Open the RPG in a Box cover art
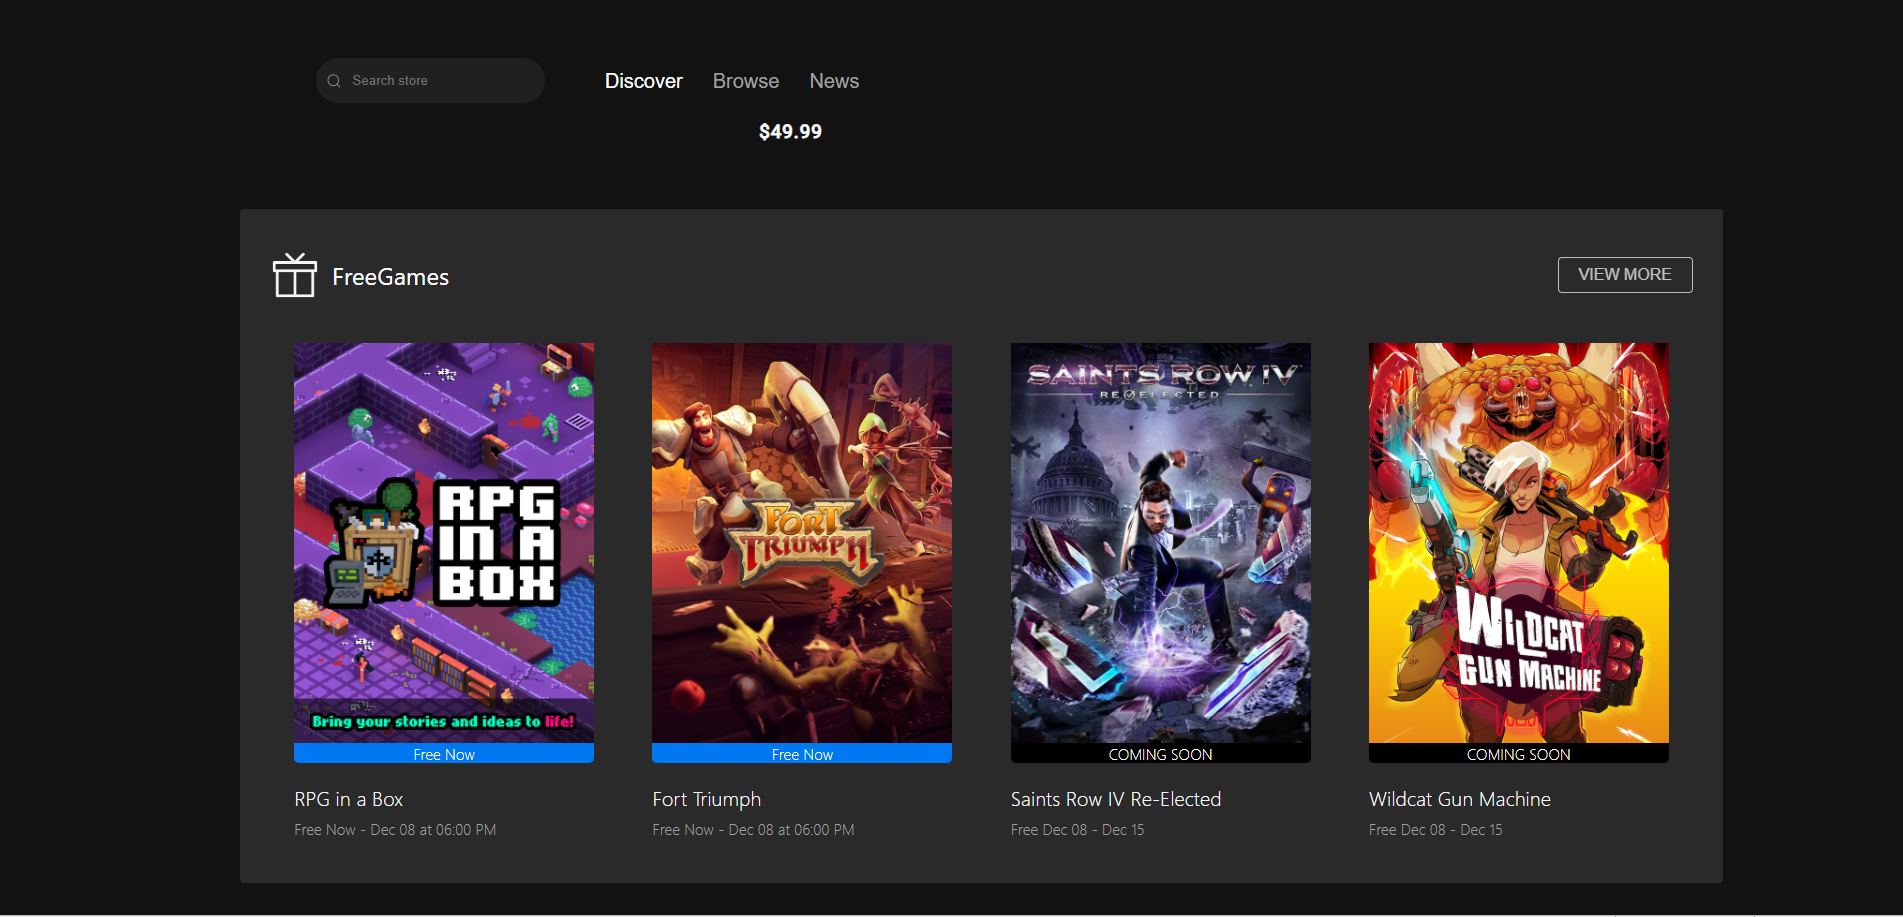This screenshot has width=1903, height=917. (444, 543)
